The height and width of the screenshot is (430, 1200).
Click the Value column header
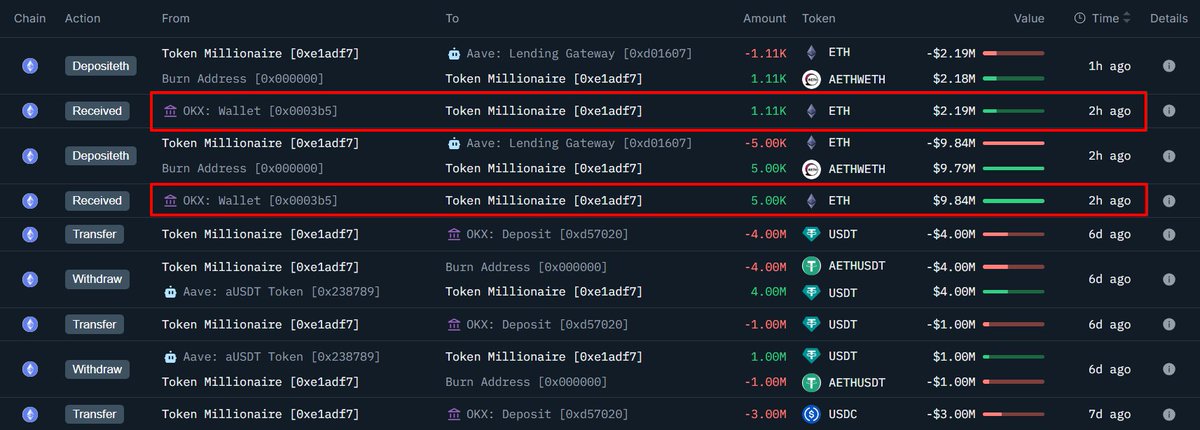[1028, 18]
